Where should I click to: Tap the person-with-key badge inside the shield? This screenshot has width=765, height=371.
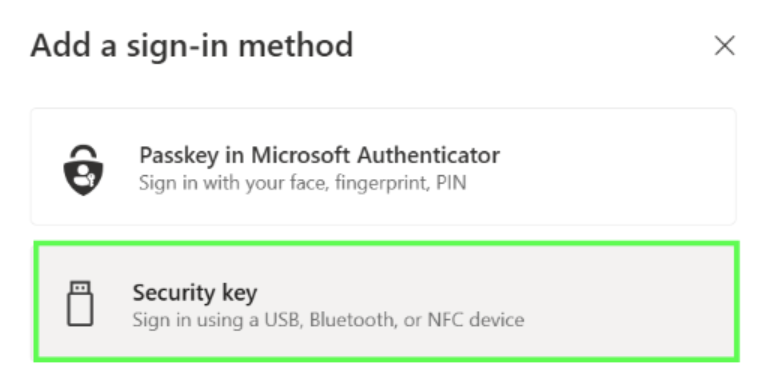[x=84, y=176]
